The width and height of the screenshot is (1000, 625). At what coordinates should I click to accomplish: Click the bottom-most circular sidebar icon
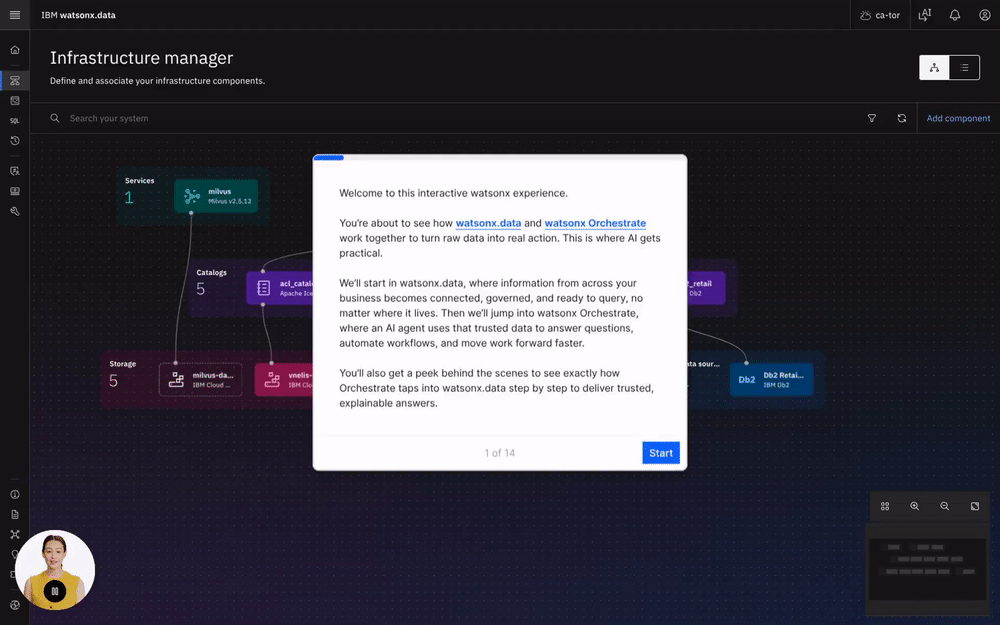pyautogui.click(x=15, y=605)
